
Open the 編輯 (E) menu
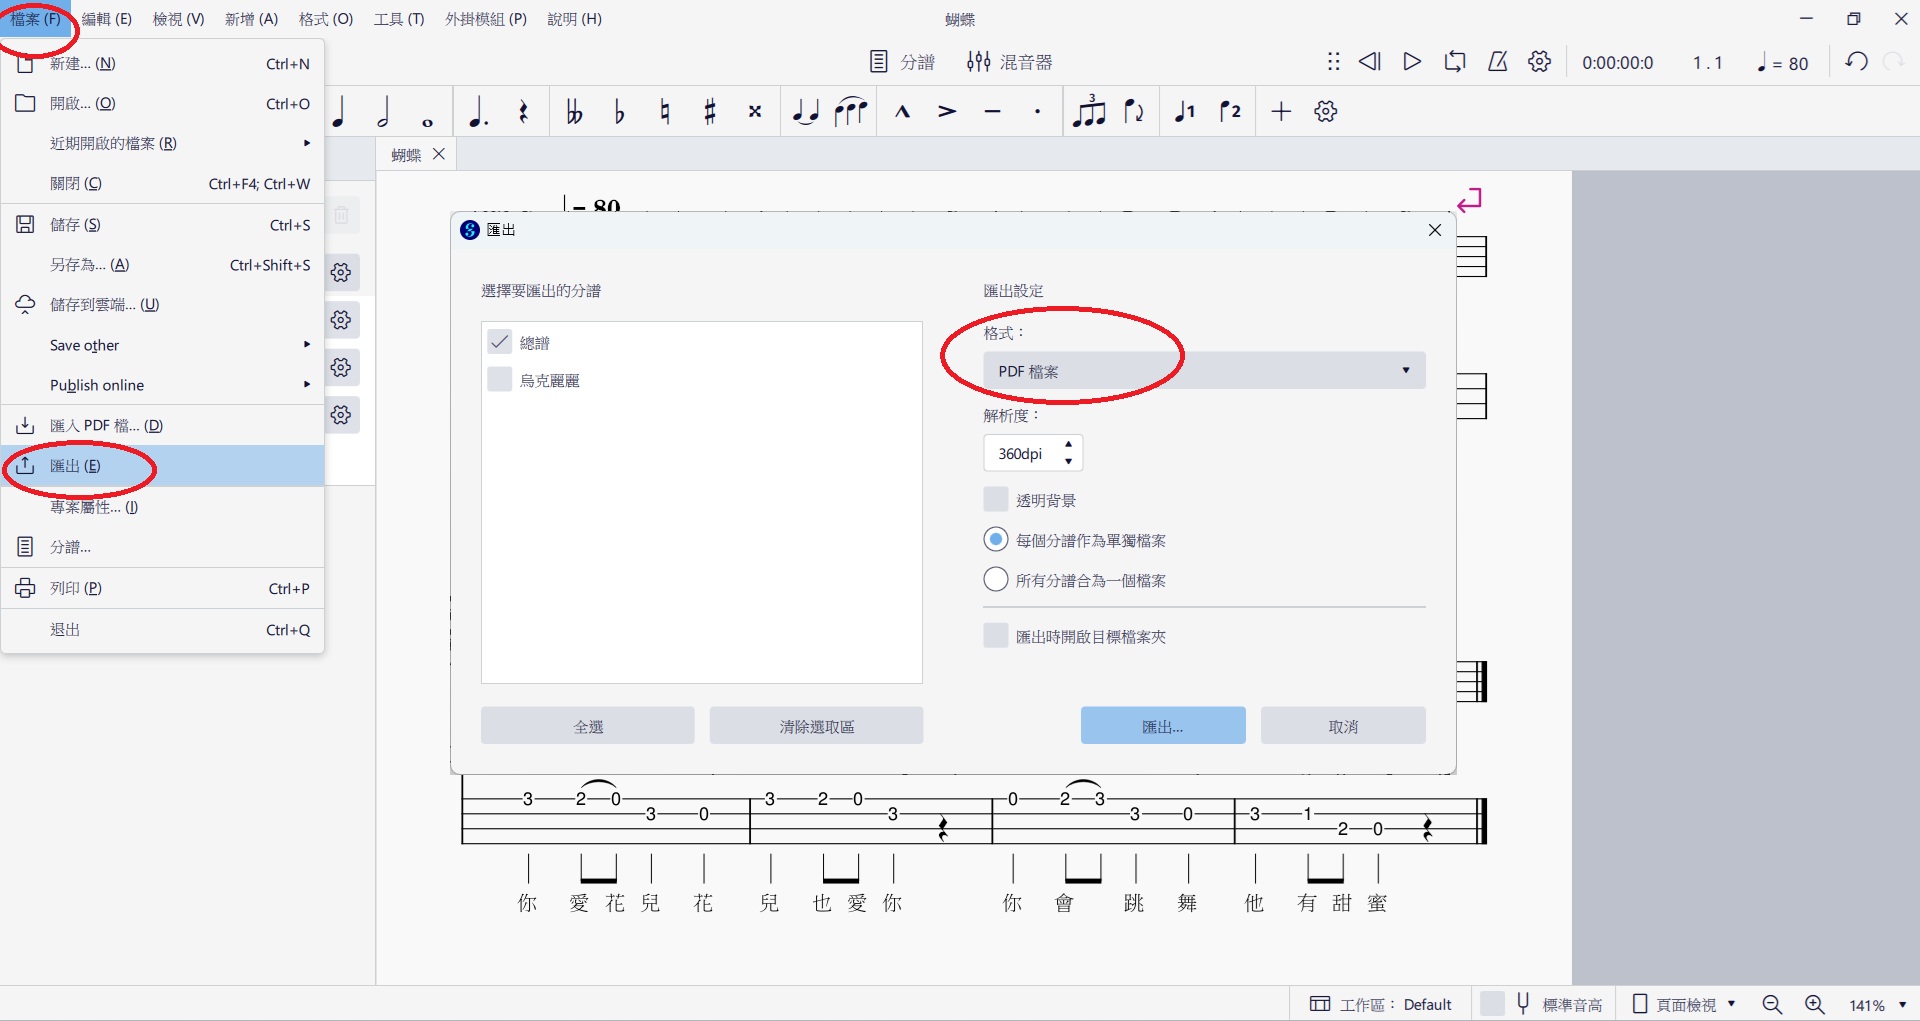tap(106, 19)
